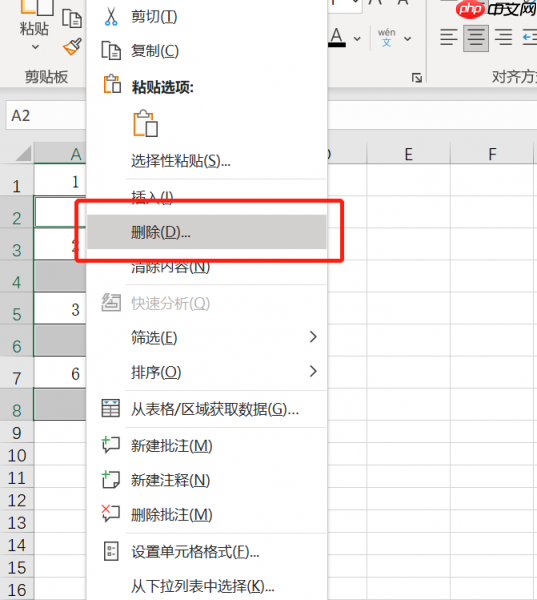Select the 复制(C) copy menu entry
Viewport: 537px width, 600px height.
point(207,51)
